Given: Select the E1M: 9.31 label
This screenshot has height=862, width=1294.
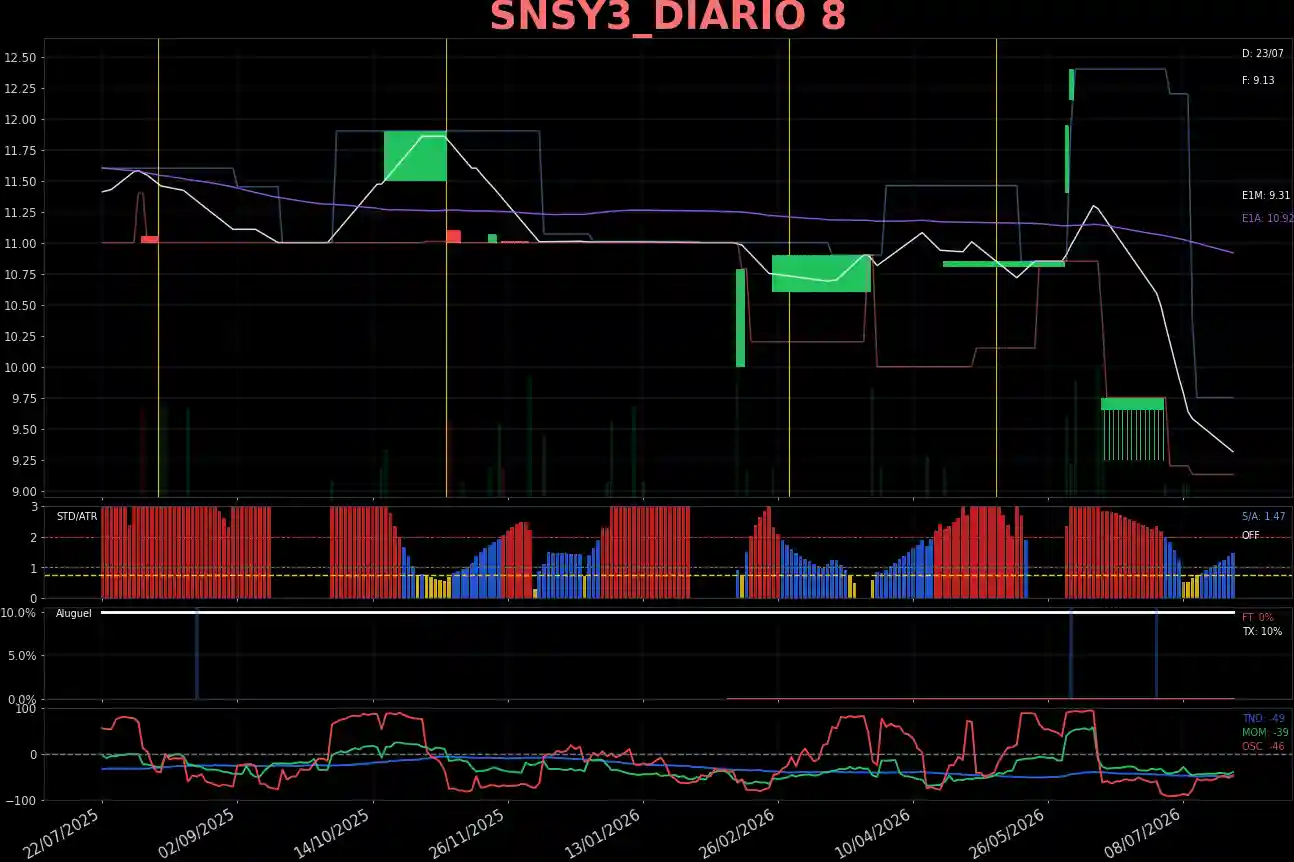Looking at the screenshot, I should (1266, 196).
